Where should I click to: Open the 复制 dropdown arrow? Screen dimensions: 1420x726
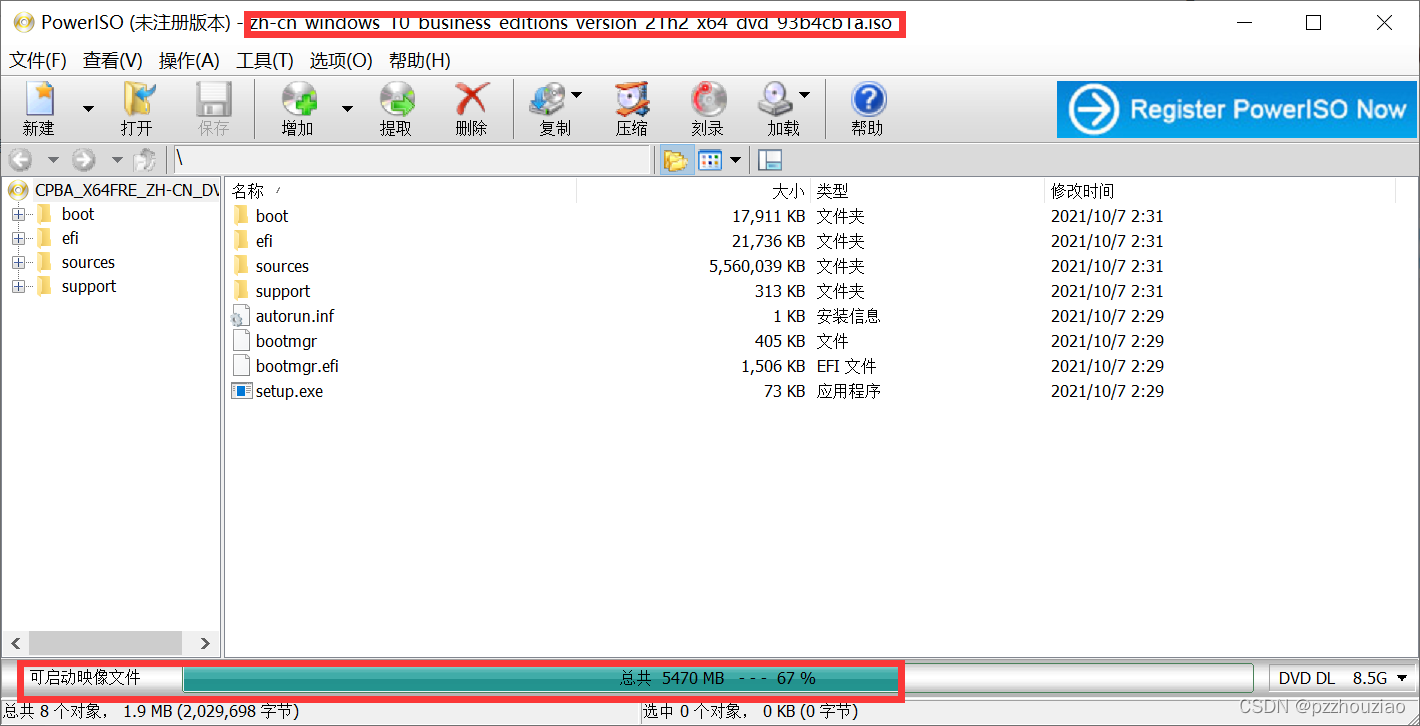point(576,96)
